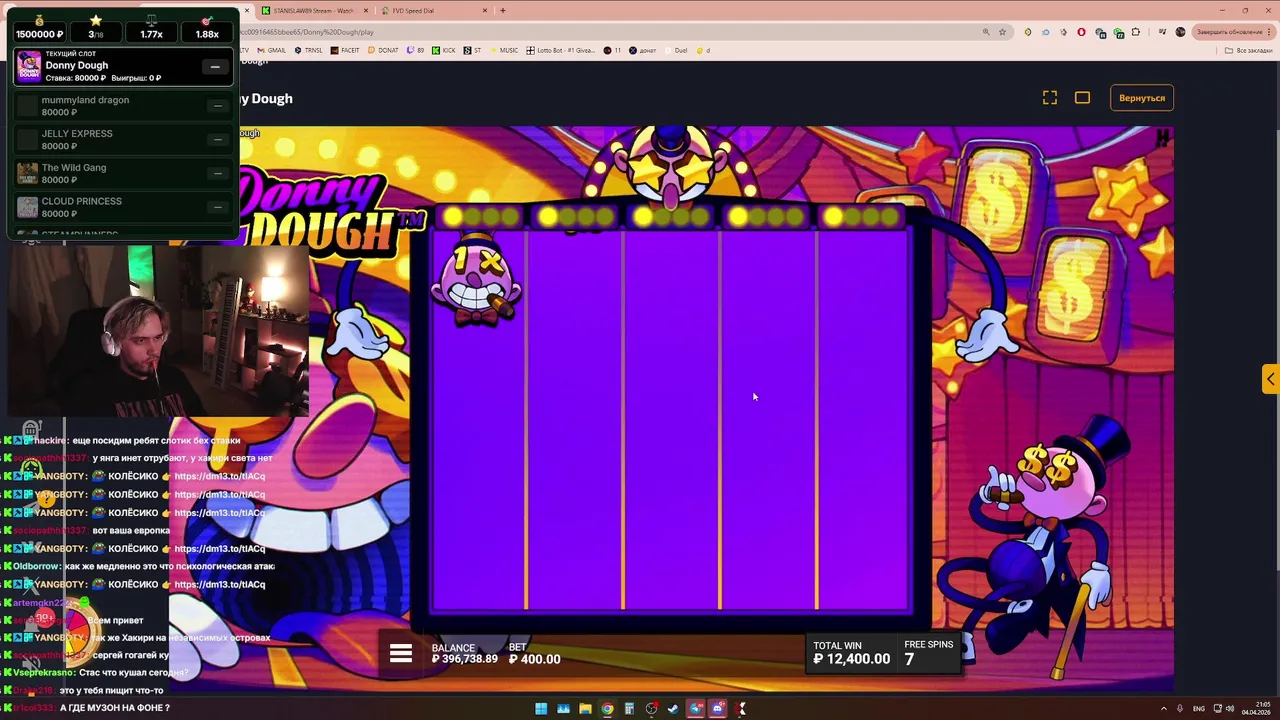1280x720 pixels.
Task: Open the Donny Dough slot thumbnail
Action: click(x=29, y=66)
